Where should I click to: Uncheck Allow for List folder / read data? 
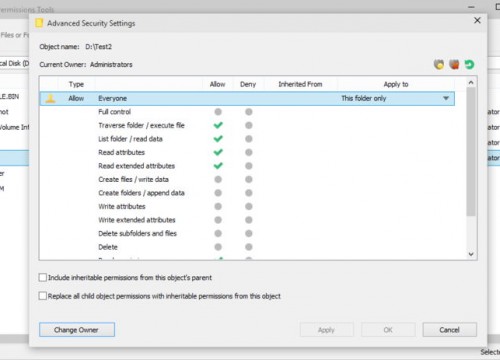(218, 139)
